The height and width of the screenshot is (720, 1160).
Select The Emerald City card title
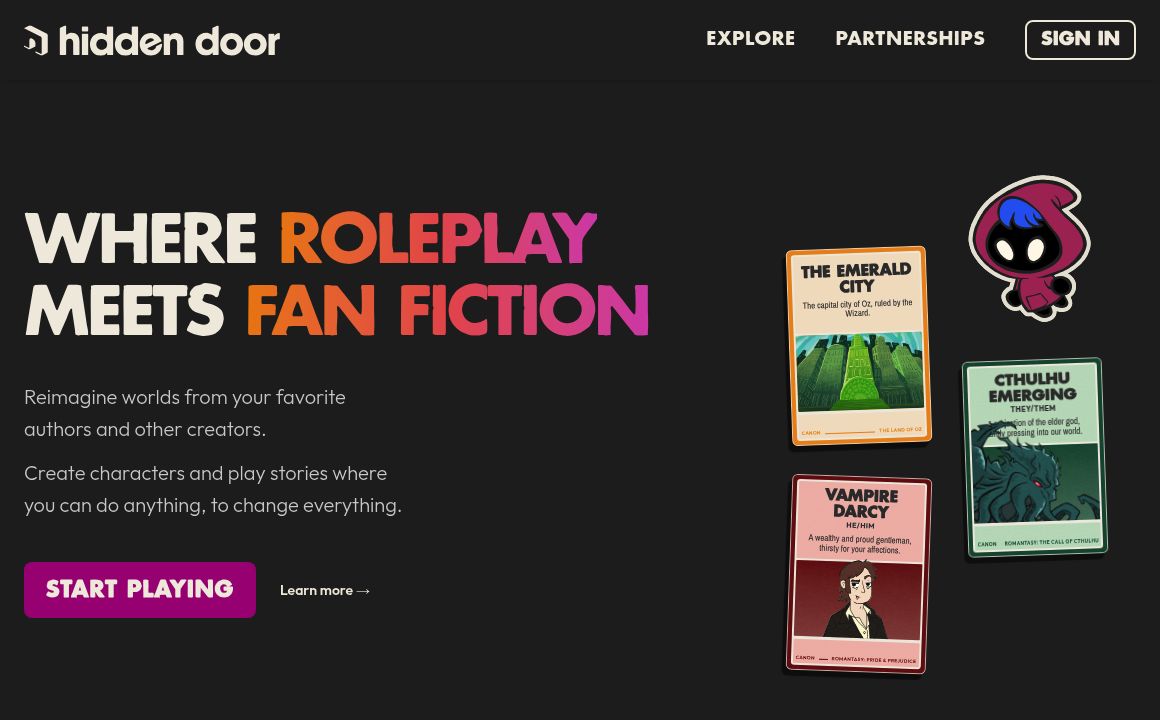click(x=856, y=277)
